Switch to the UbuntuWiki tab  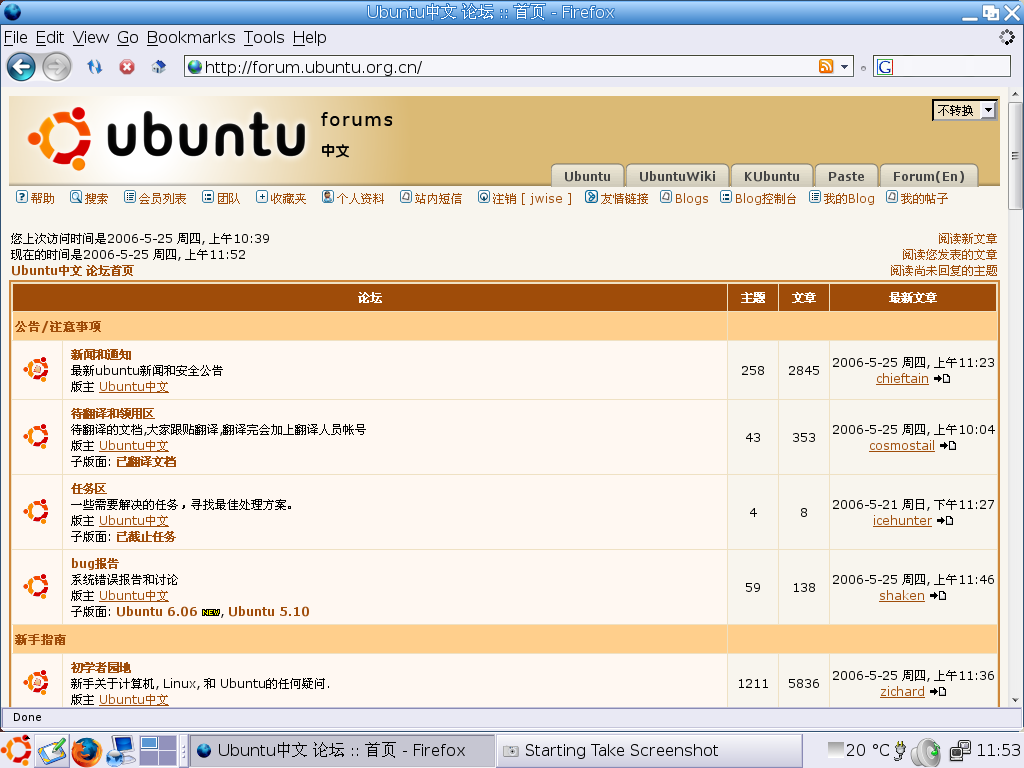point(677,176)
